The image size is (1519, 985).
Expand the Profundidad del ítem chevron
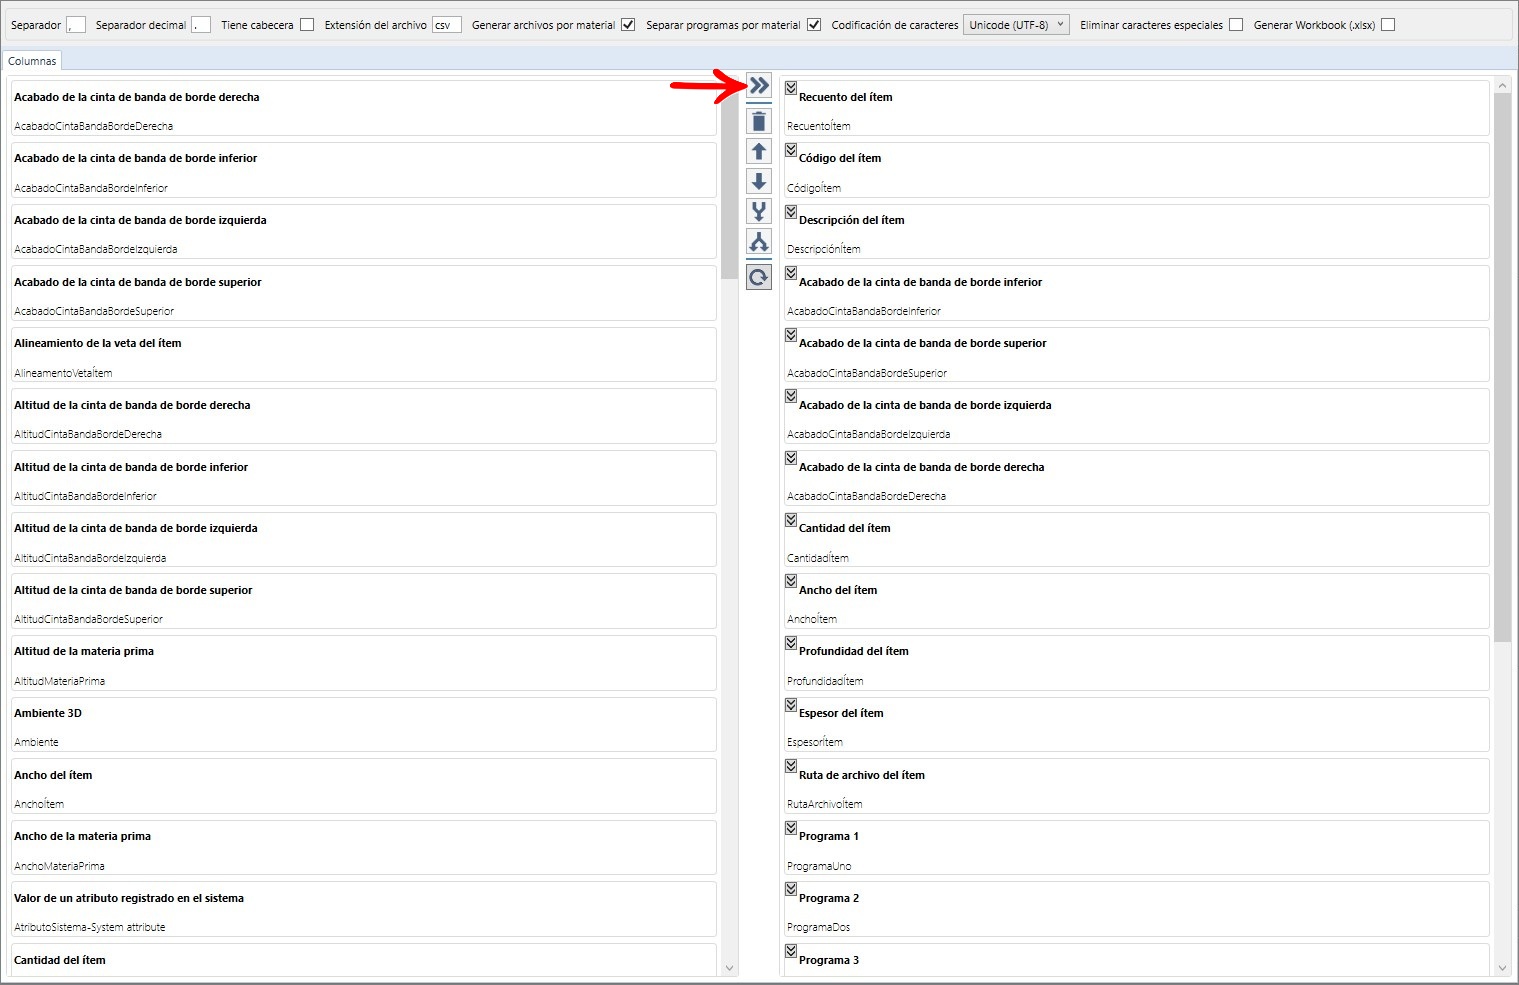click(791, 643)
